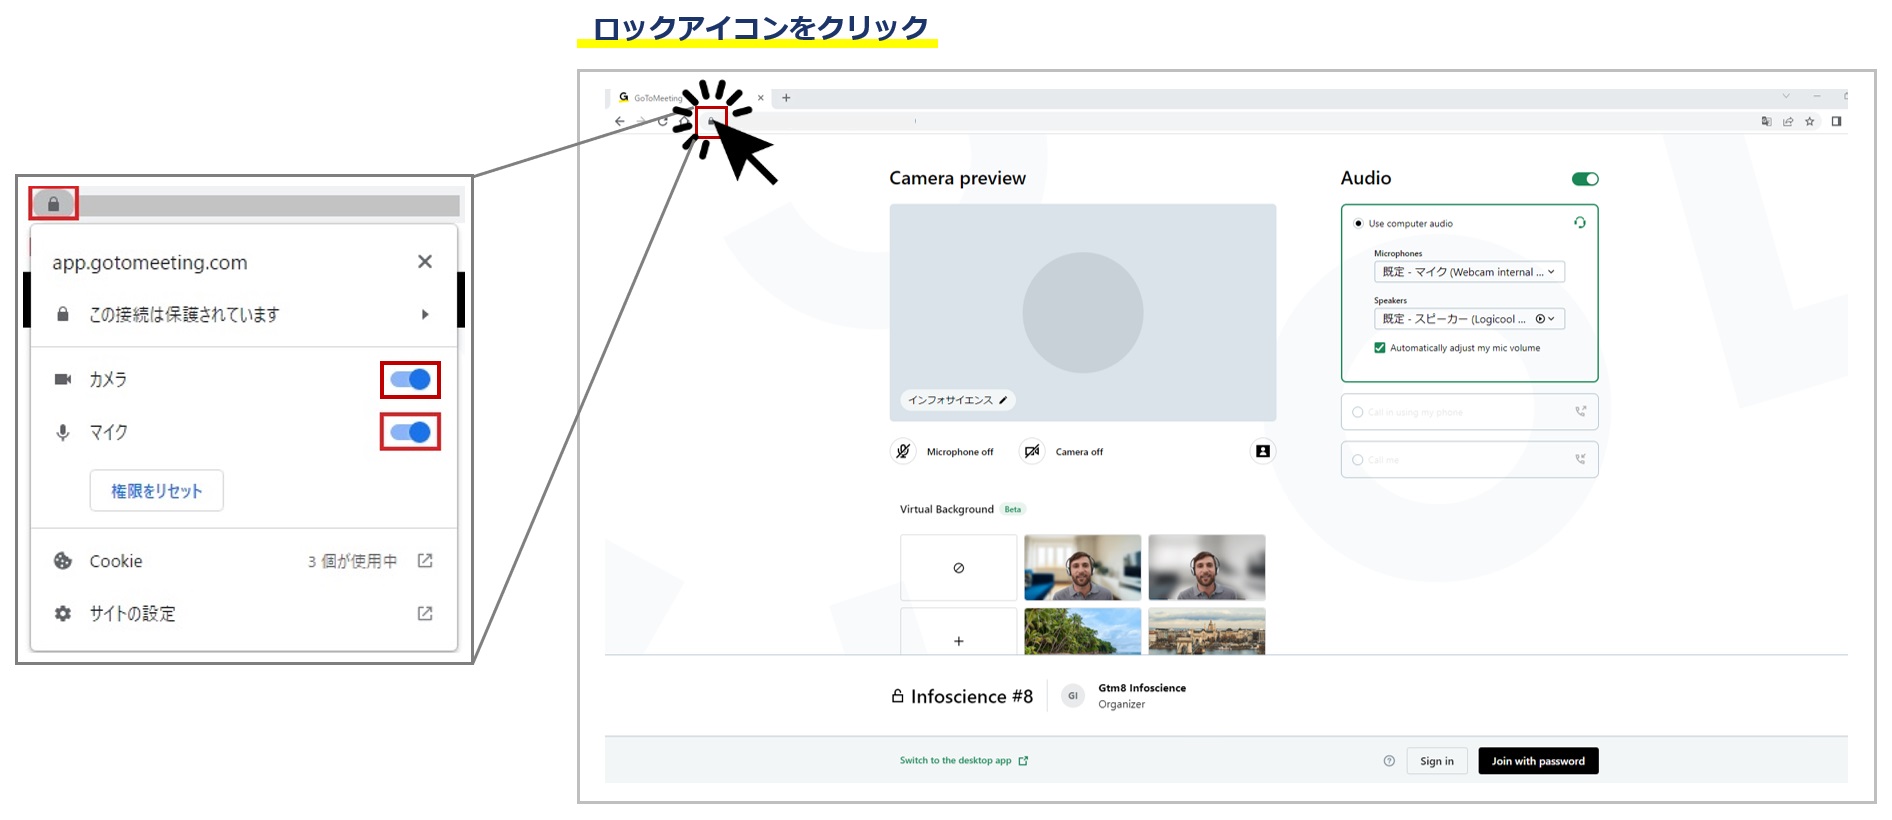Open the Cookie external link icon
This screenshot has width=1892, height=820.
[x=425, y=561]
